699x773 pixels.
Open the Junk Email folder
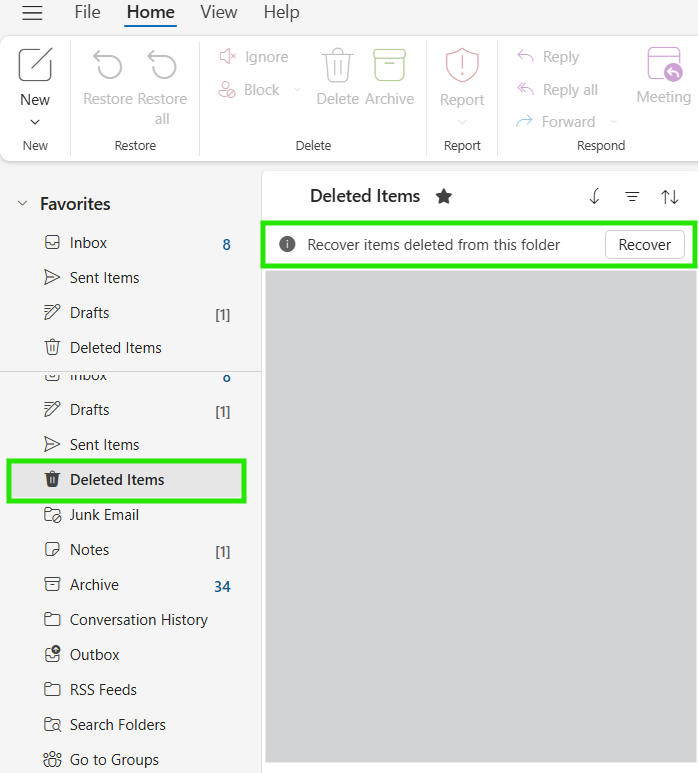point(131,515)
